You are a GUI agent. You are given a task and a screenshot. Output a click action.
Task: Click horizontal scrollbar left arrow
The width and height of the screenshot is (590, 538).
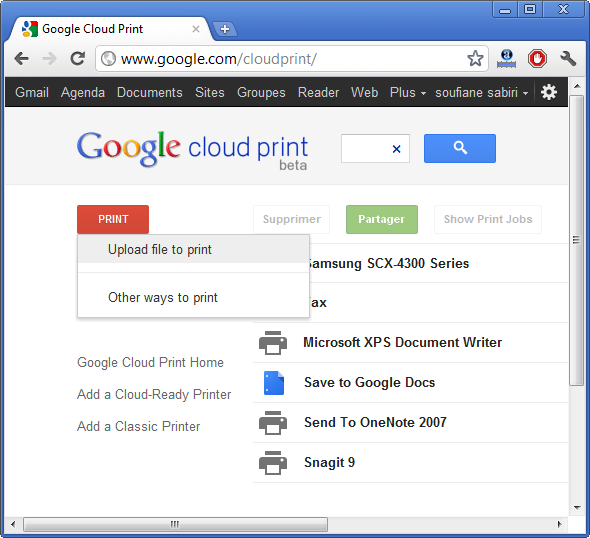point(13,524)
